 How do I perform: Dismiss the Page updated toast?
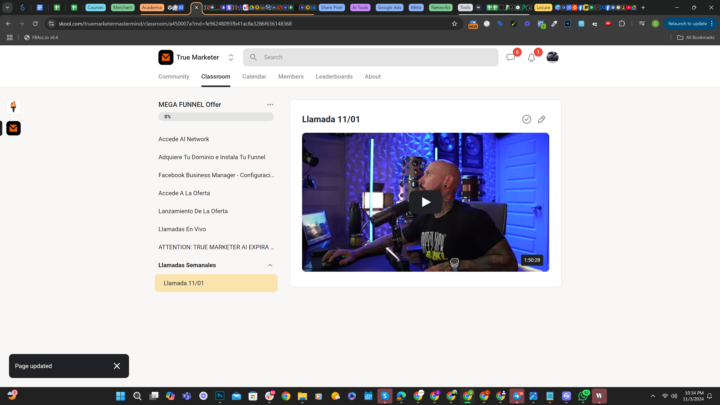[117, 366]
